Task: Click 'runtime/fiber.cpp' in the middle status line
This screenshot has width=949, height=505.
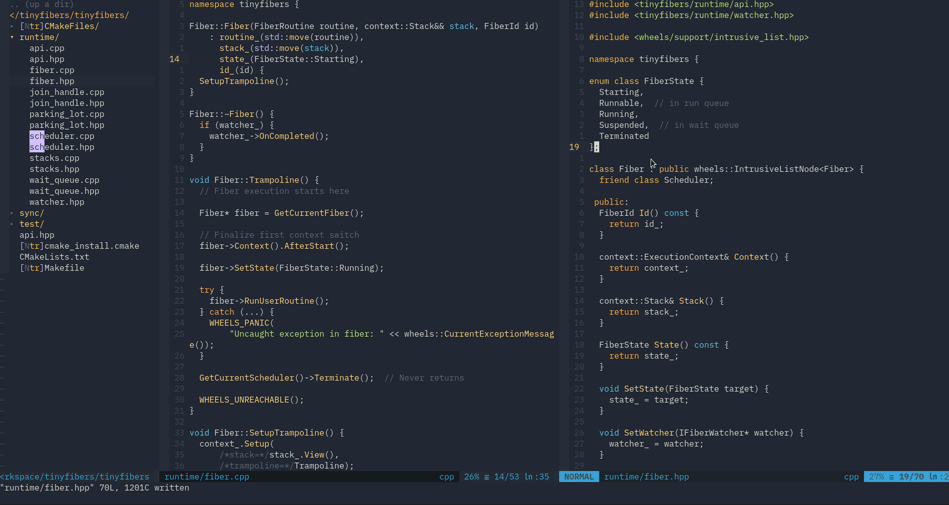Action: point(207,477)
